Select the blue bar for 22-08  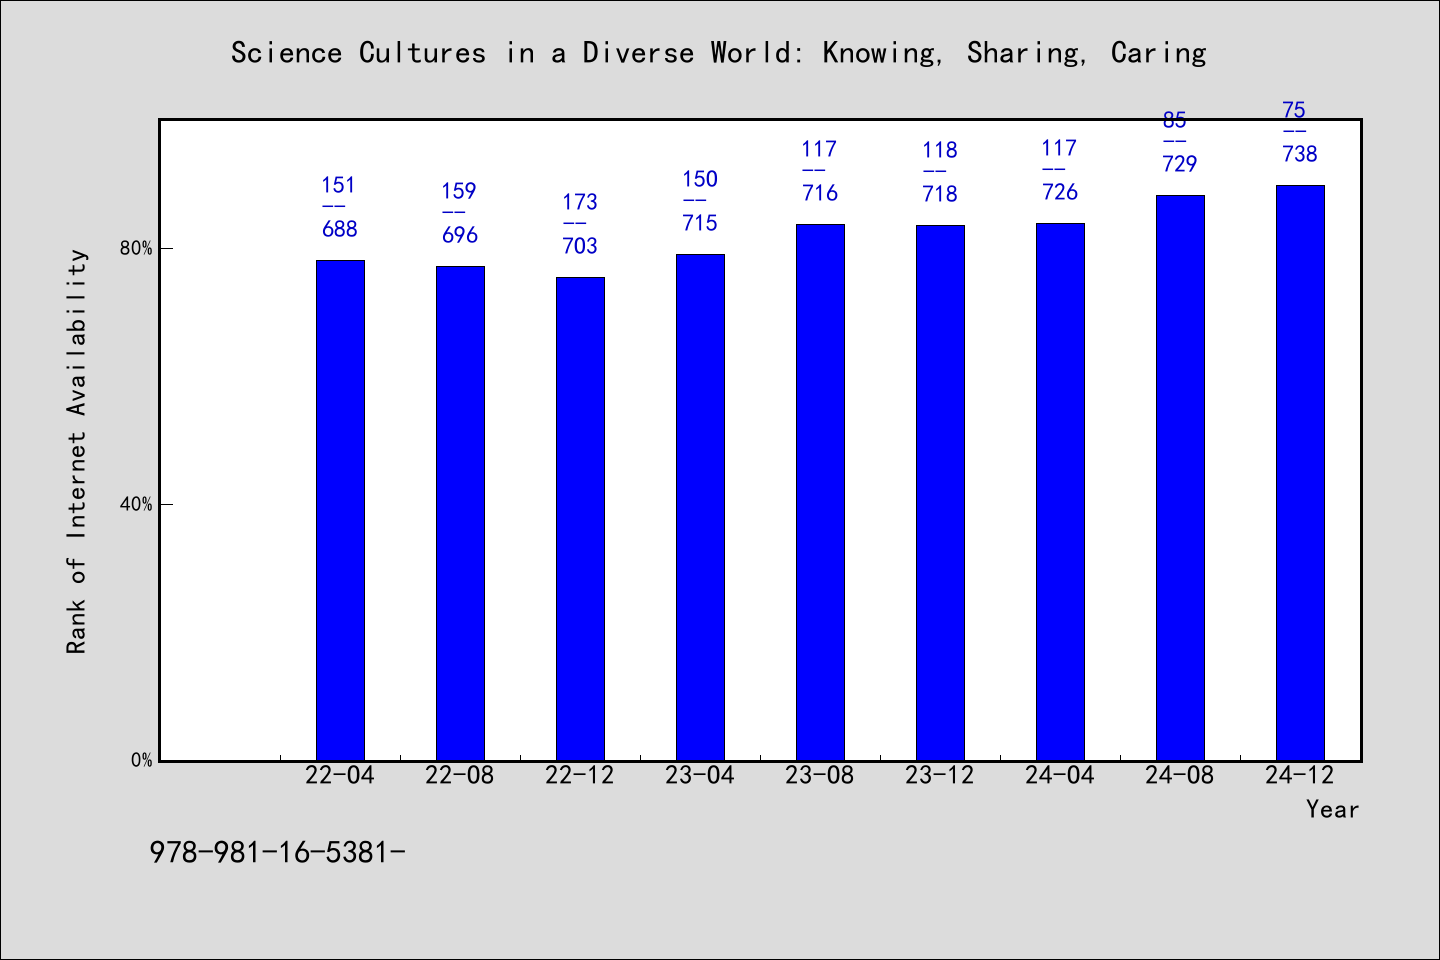[x=460, y=513]
